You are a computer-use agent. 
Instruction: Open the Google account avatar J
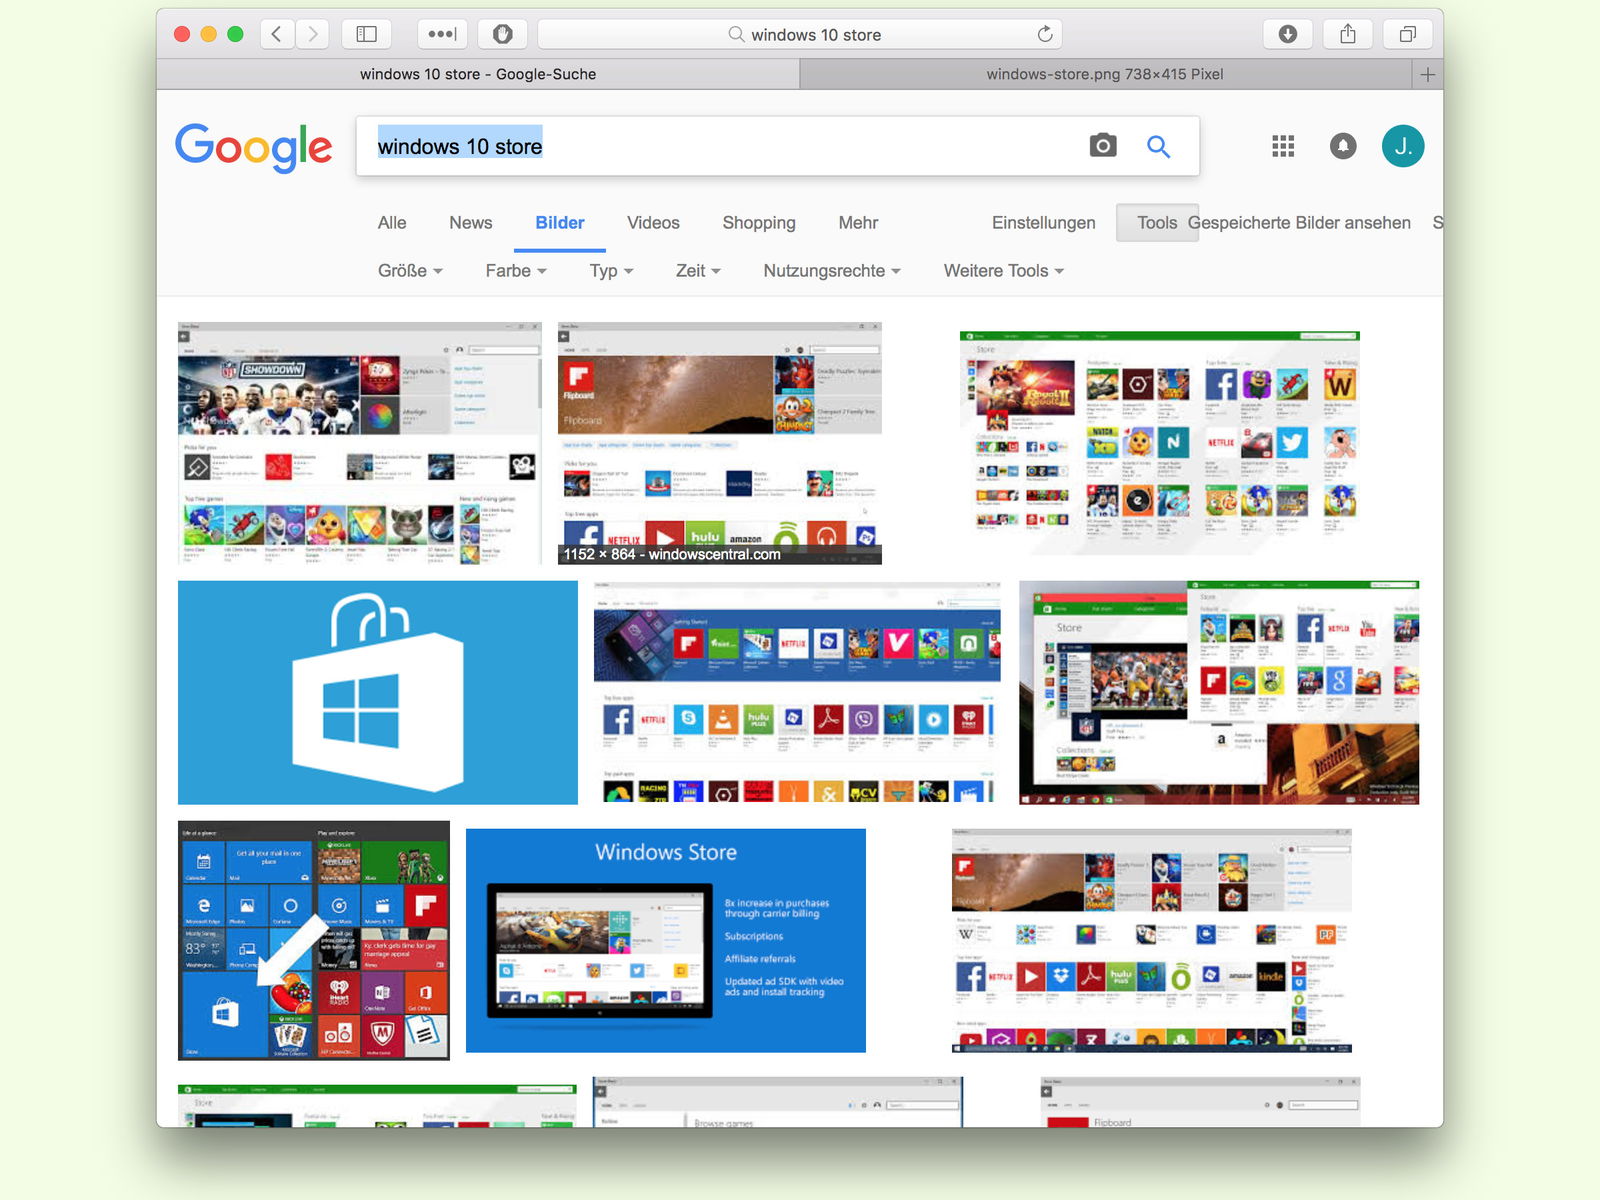pos(1403,146)
